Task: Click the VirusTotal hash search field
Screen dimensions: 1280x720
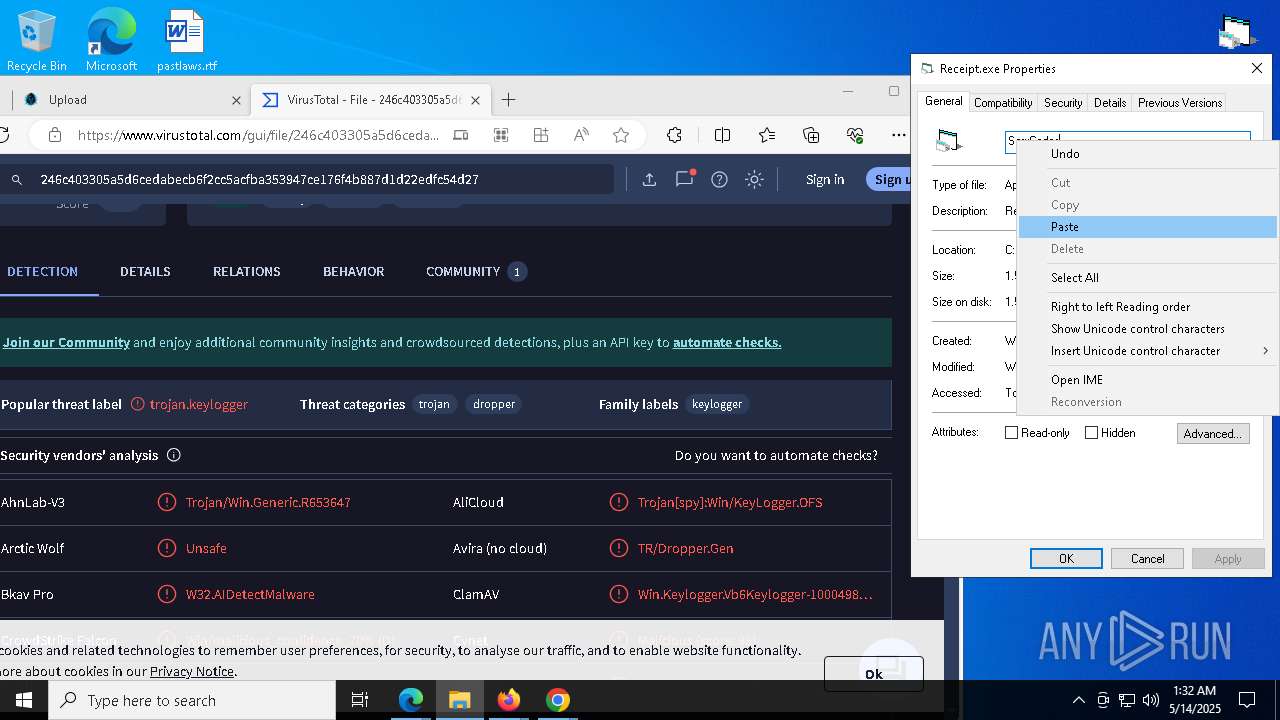Action: (x=320, y=179)
